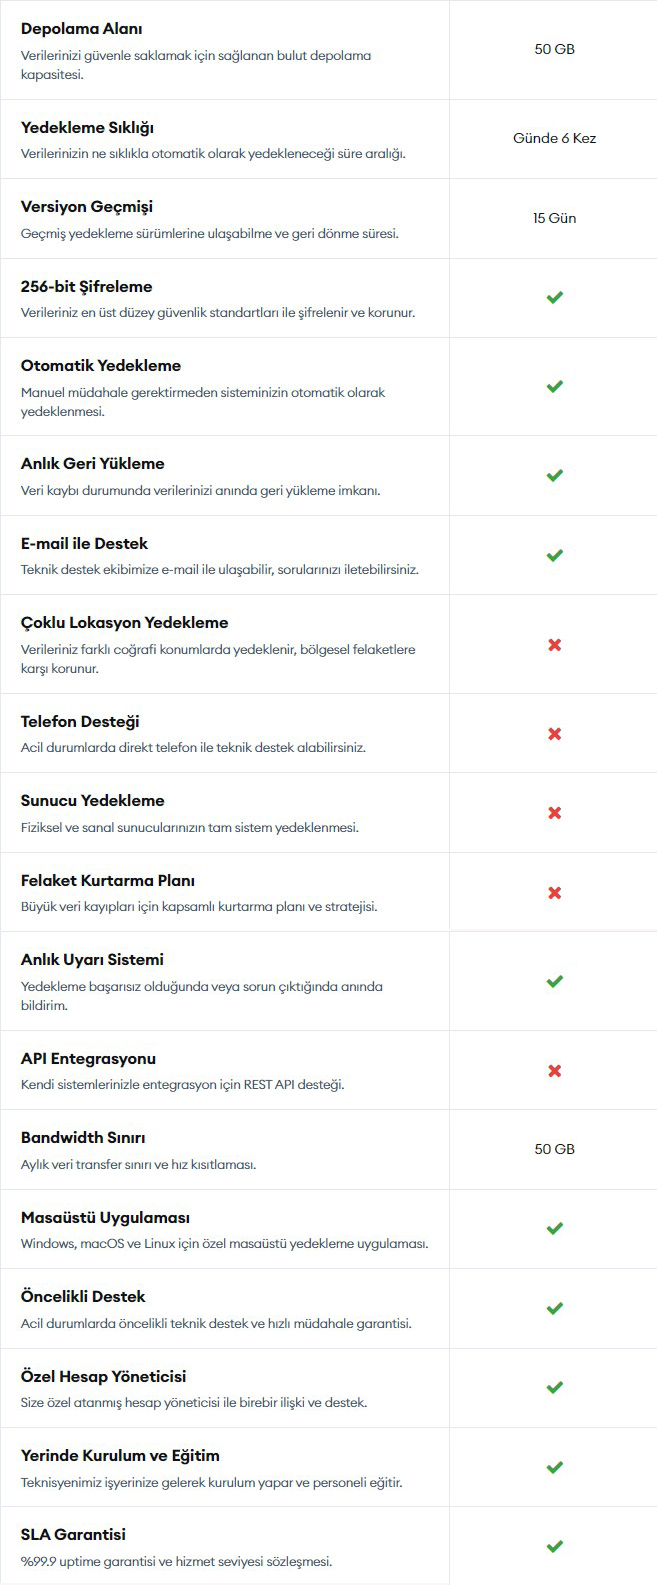The width and height of the screenshot is (657, 1585).
Task: Click the Günde 6 Kez backup frequency value
Action: click(x=555, y=138)
